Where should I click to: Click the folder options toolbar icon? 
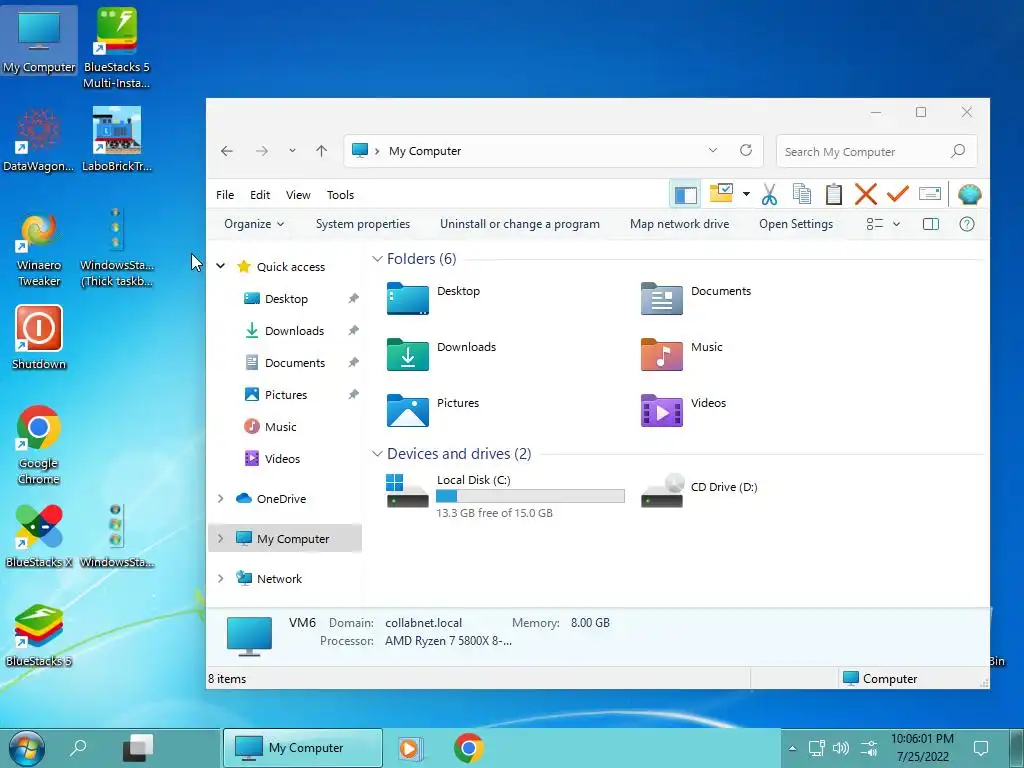tap(721, 193)
